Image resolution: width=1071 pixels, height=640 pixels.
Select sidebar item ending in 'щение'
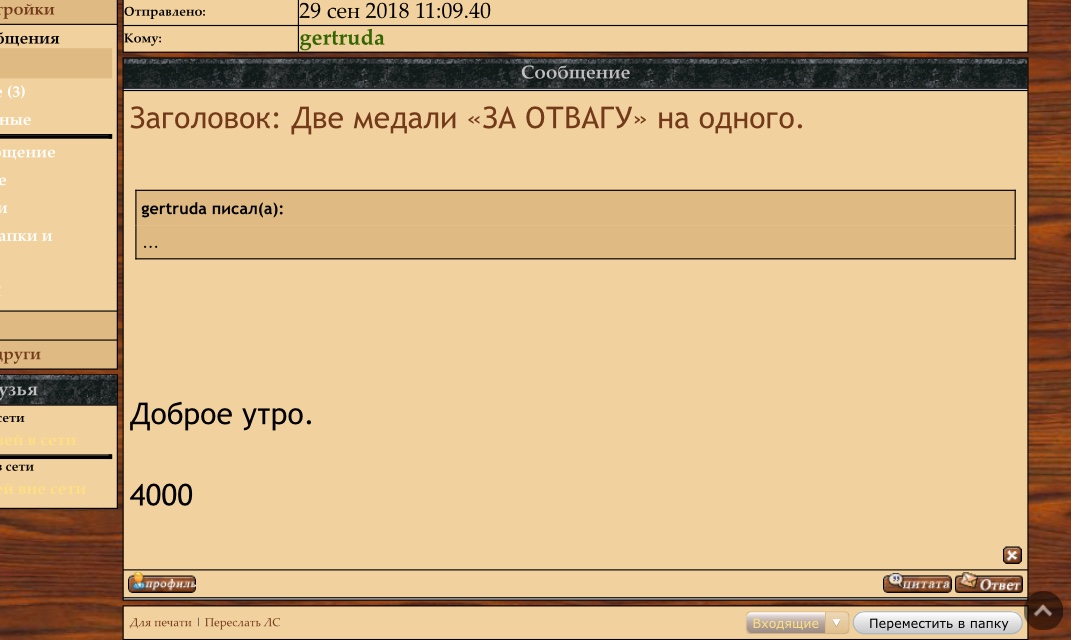pyautogui.click(x=27, y=152)
